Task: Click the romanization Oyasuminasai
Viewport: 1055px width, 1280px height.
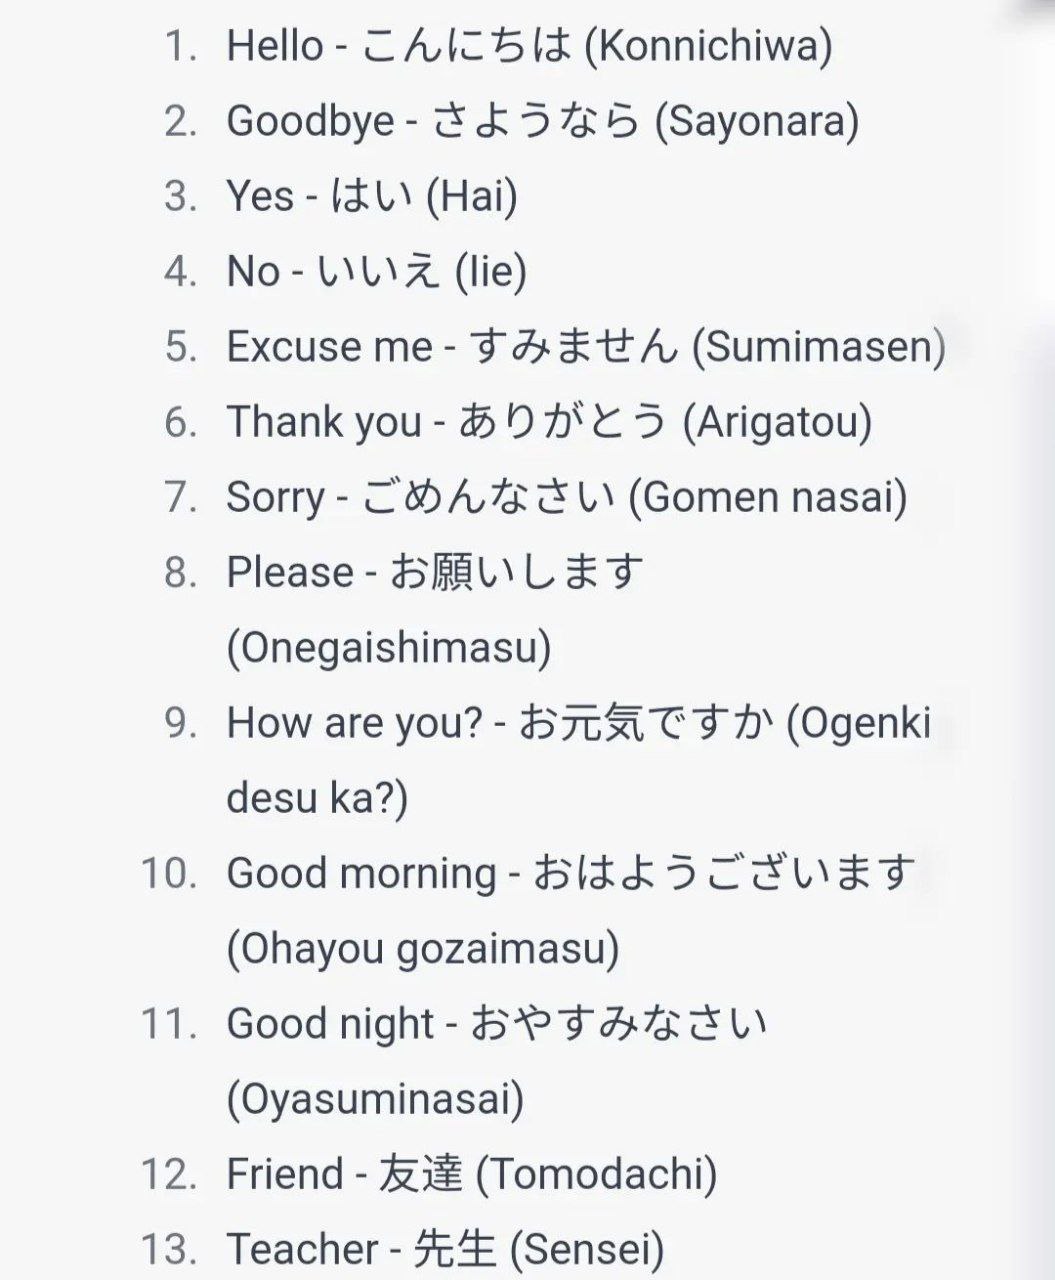Action: click(x=375, y=1099)
